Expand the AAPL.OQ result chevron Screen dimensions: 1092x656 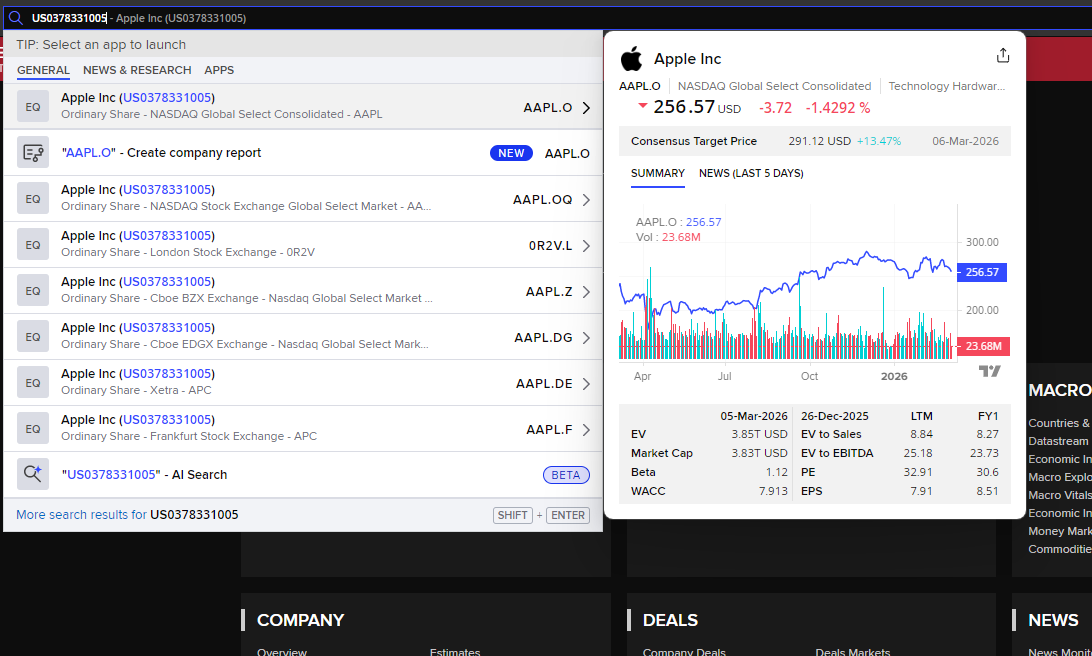(586, 199)
